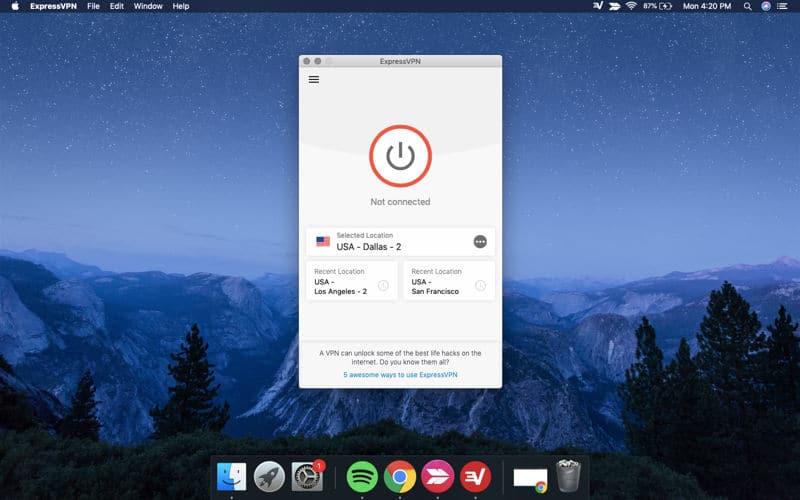Toggle the VPN power connect button
The height and width of the screenshot is (500, 800).
(401, 156)
